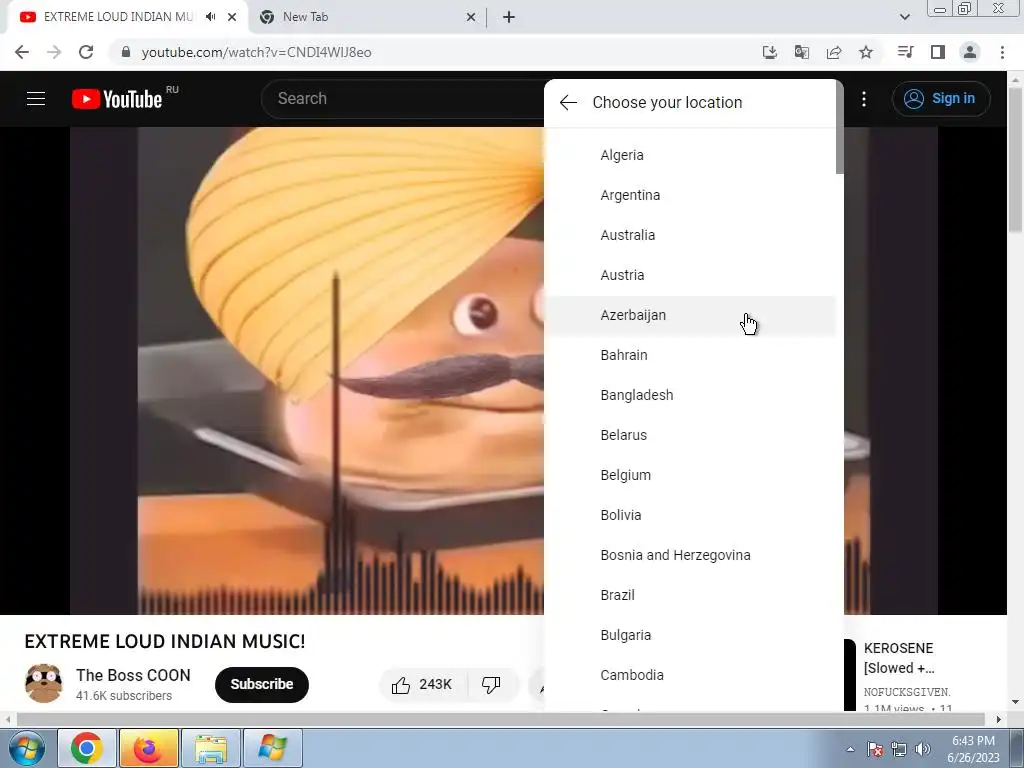This screenshot has width=1024, height=768.
Task: Select Austria as location
Action: [690, 275]
